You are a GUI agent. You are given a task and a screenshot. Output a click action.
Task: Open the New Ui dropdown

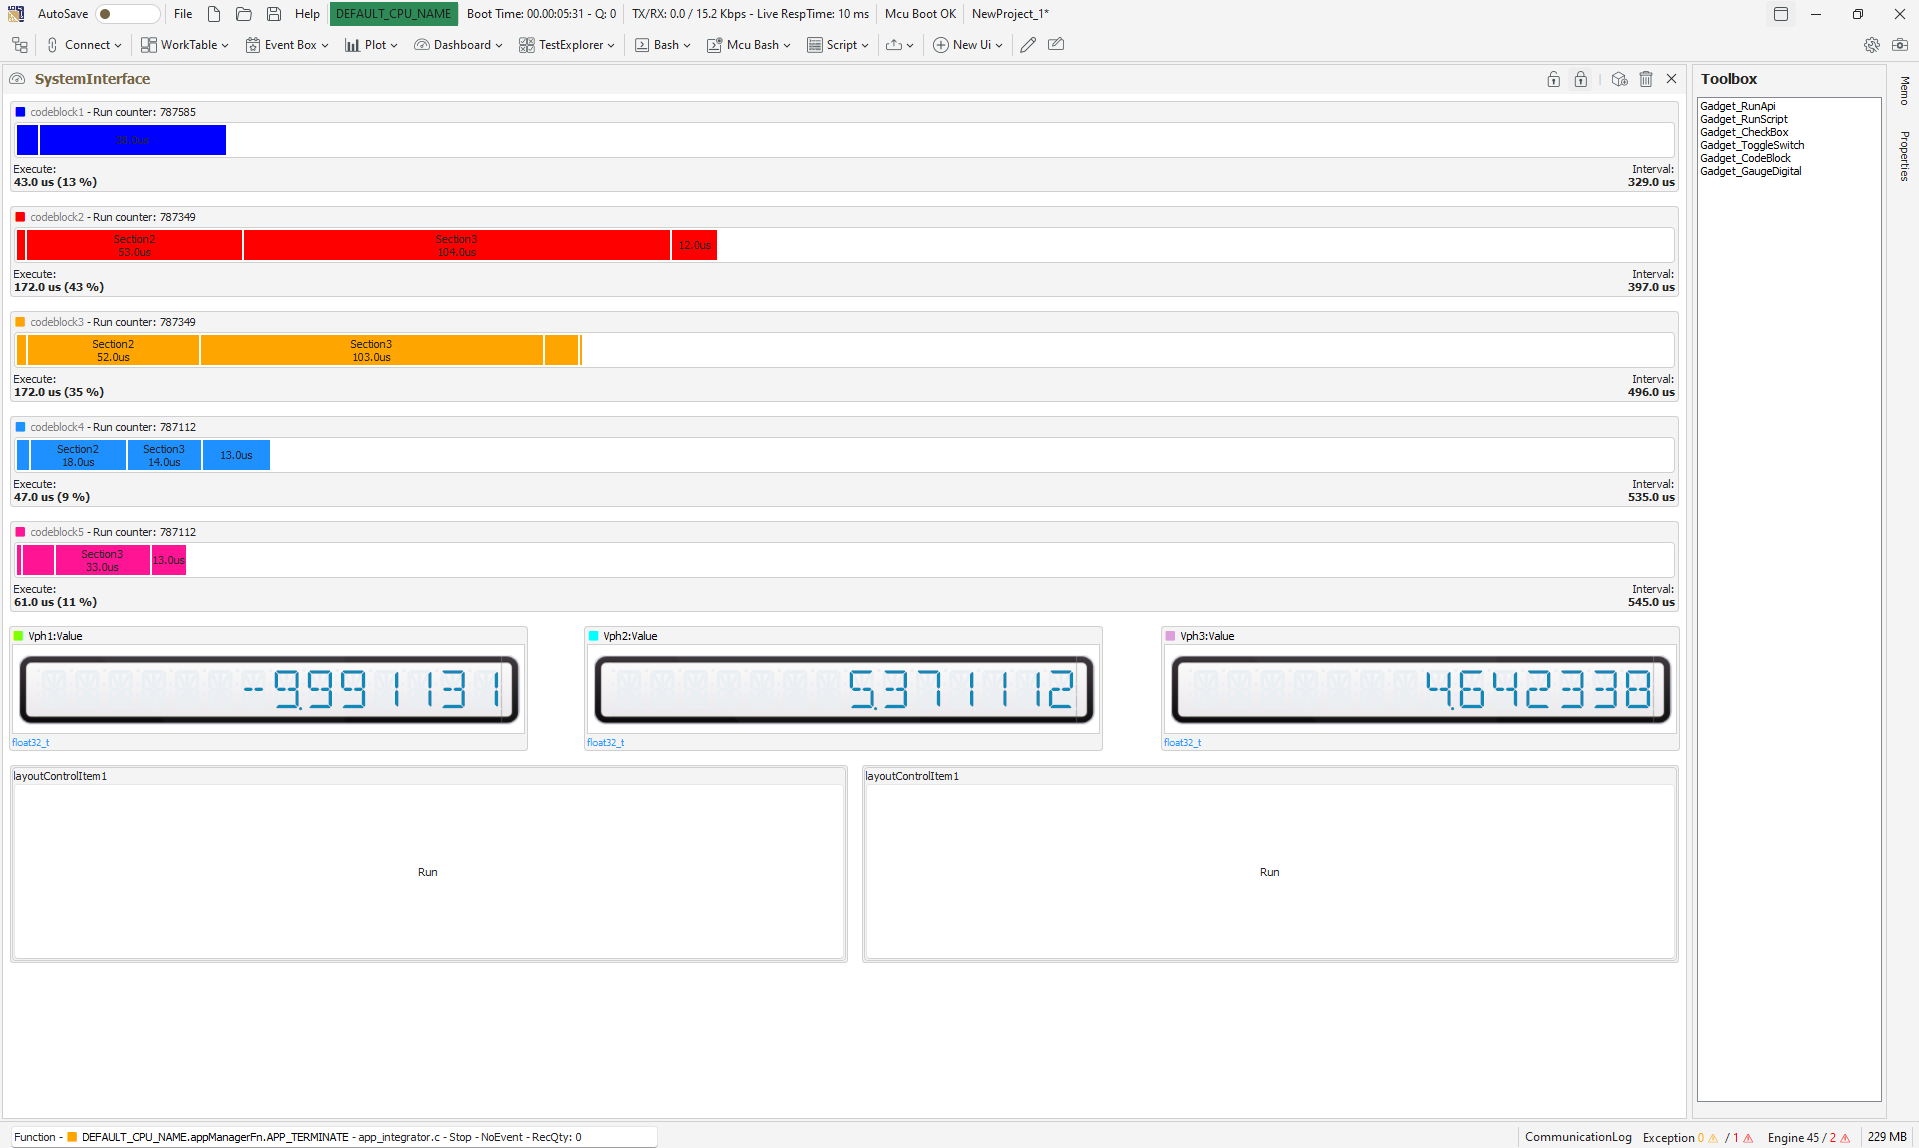coord(968,45)
